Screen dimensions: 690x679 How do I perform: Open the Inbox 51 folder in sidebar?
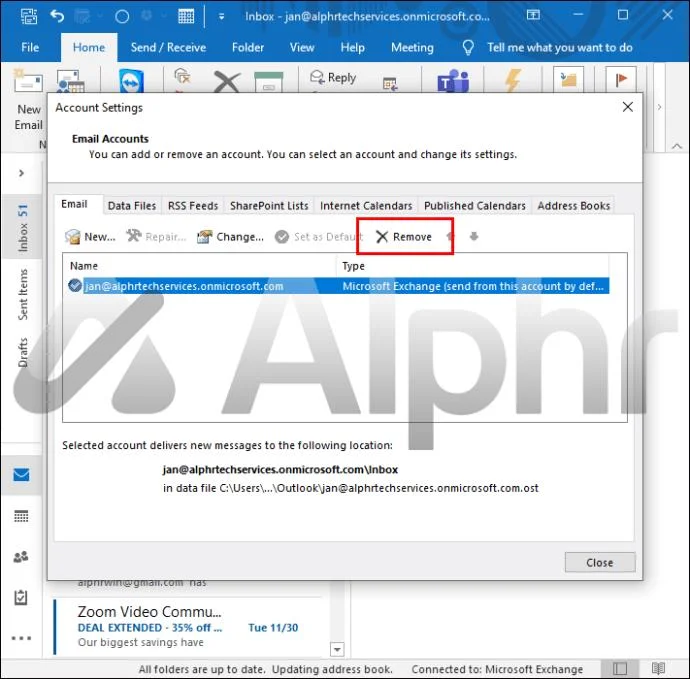[22, 228]
